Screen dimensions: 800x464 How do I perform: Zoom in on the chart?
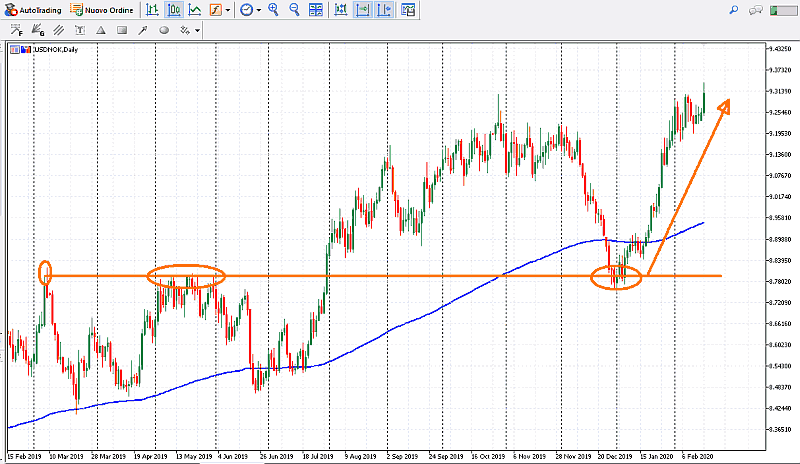[x=273, y=10]
